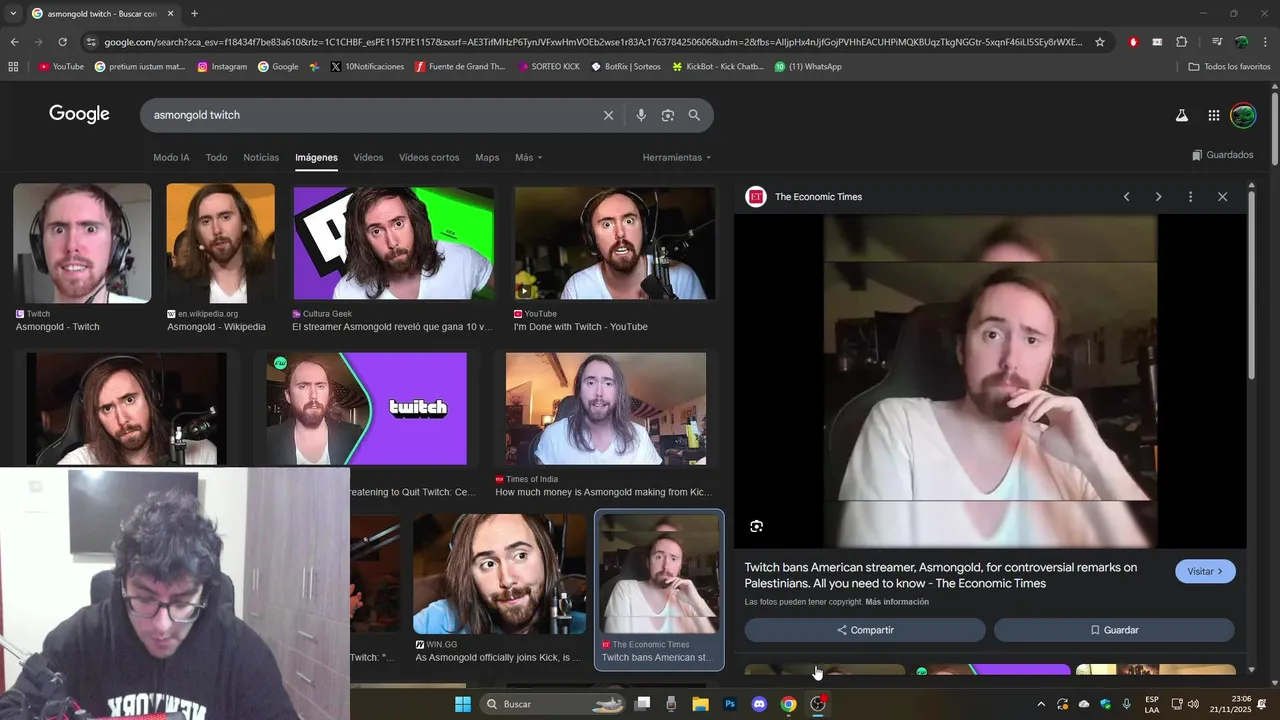Viewport: 1280px width, 720px height.
Task: Close the image preview panel
Action: pos(1222,197)
